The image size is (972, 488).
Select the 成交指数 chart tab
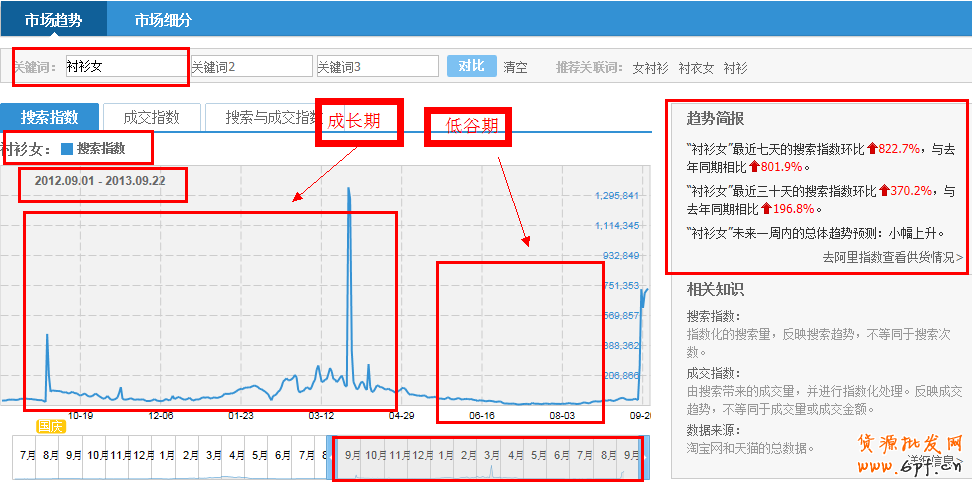click(151, 117)
